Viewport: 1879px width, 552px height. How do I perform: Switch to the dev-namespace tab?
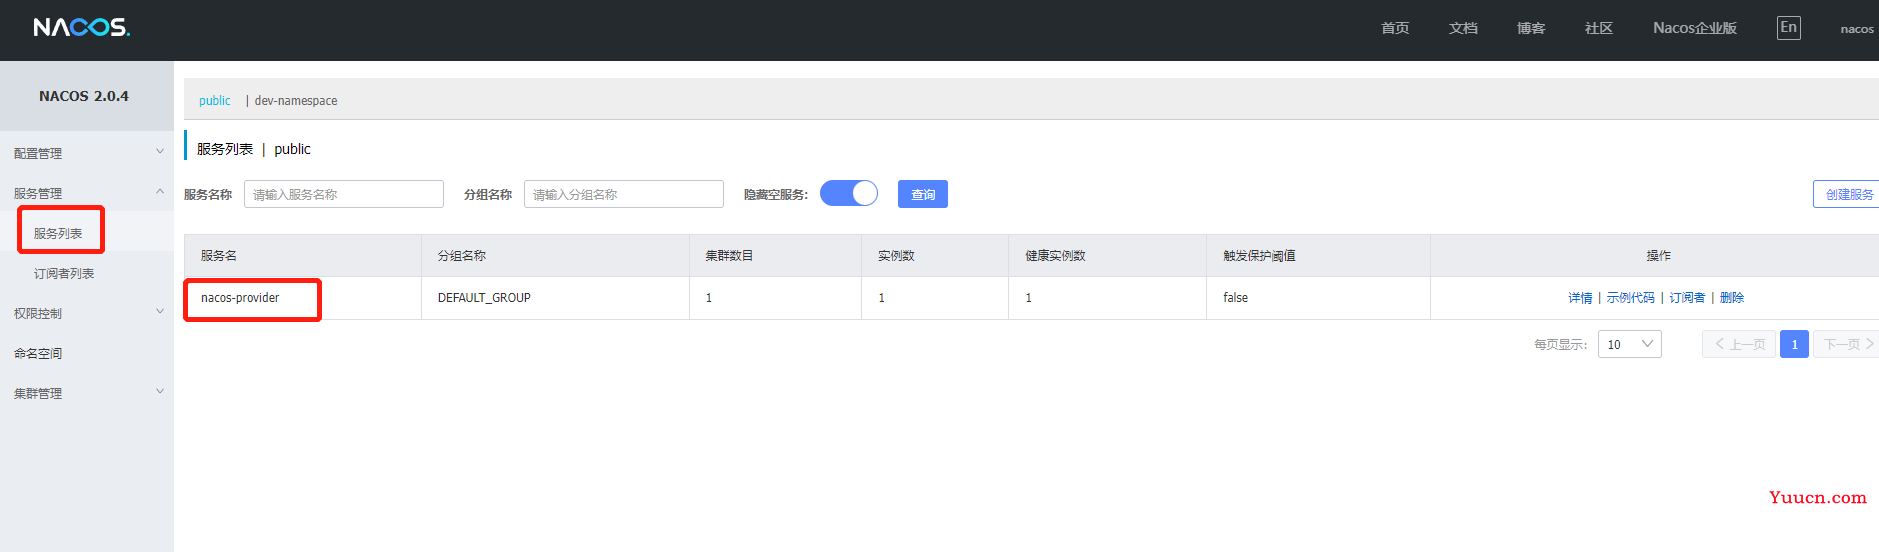coord(295,101)
